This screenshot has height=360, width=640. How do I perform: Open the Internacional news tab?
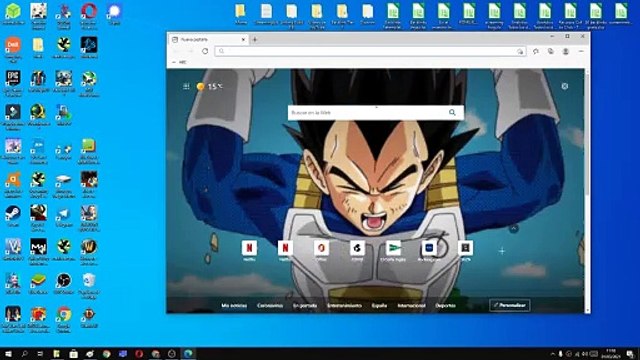pos(411,305)
